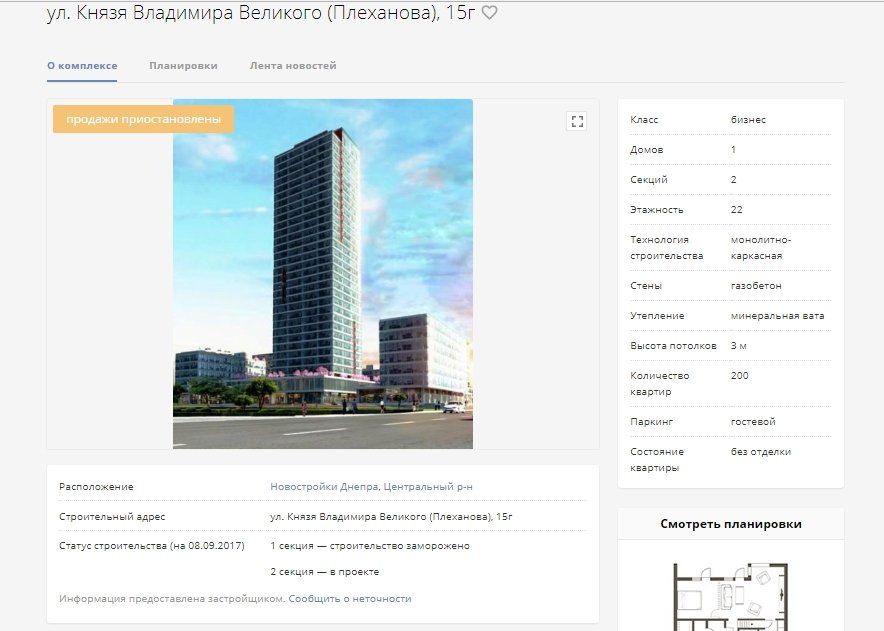Screen dimensions: 884x631
Task: Click the Смотреть планировки heading
Action: click(730, 524)
